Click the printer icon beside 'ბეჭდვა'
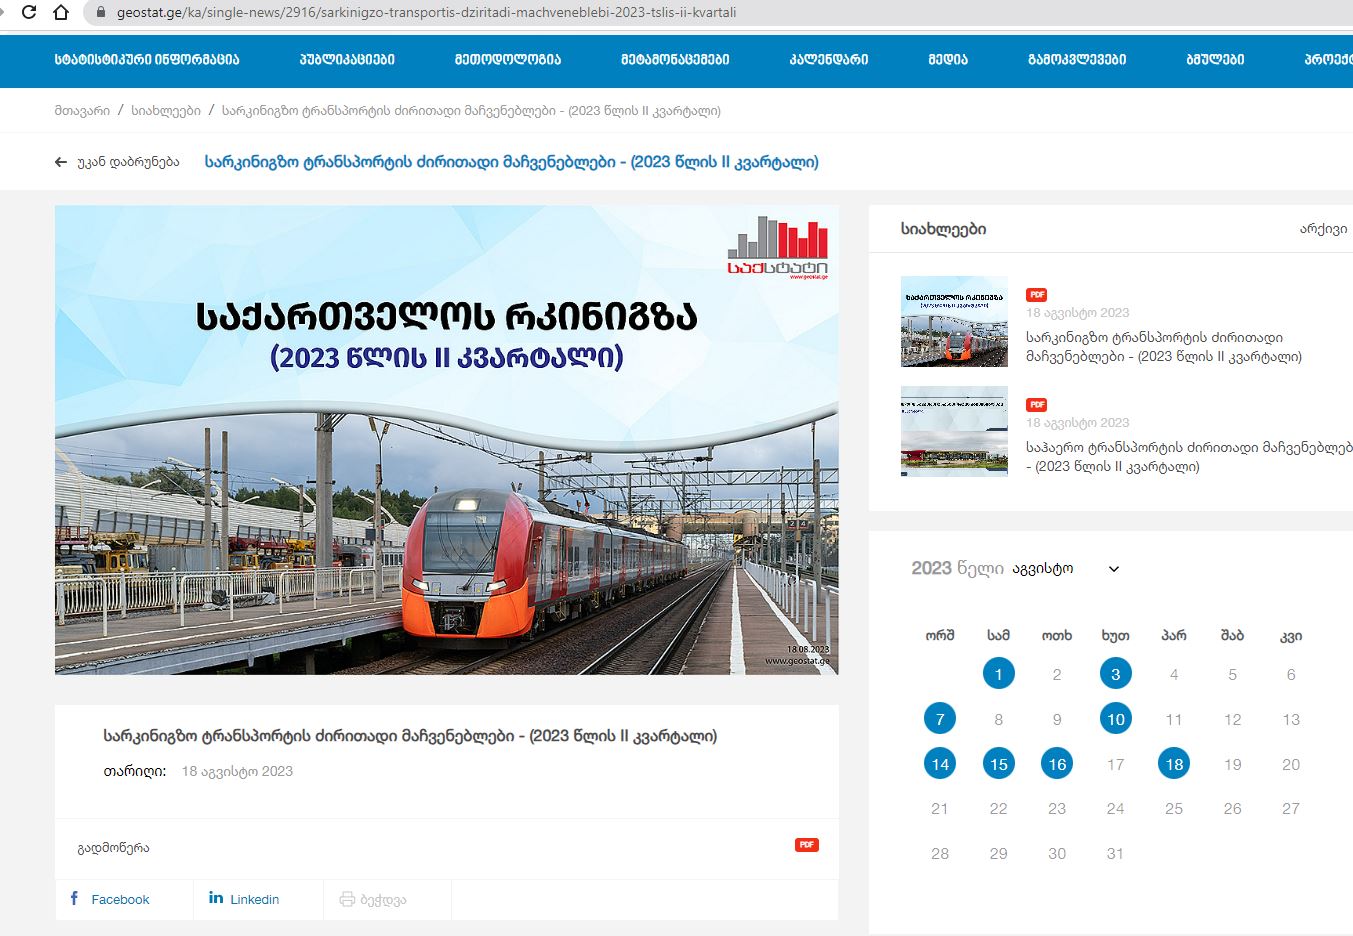Viewport: 1353px width, 936px height. 347,899
